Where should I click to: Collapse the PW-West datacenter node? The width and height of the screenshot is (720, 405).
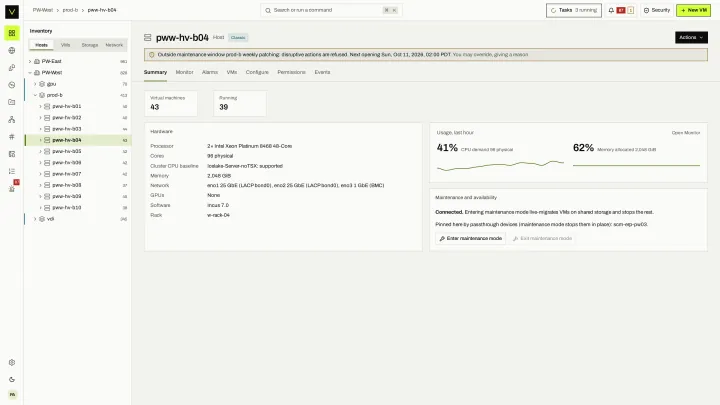click(x=30, y=73)
